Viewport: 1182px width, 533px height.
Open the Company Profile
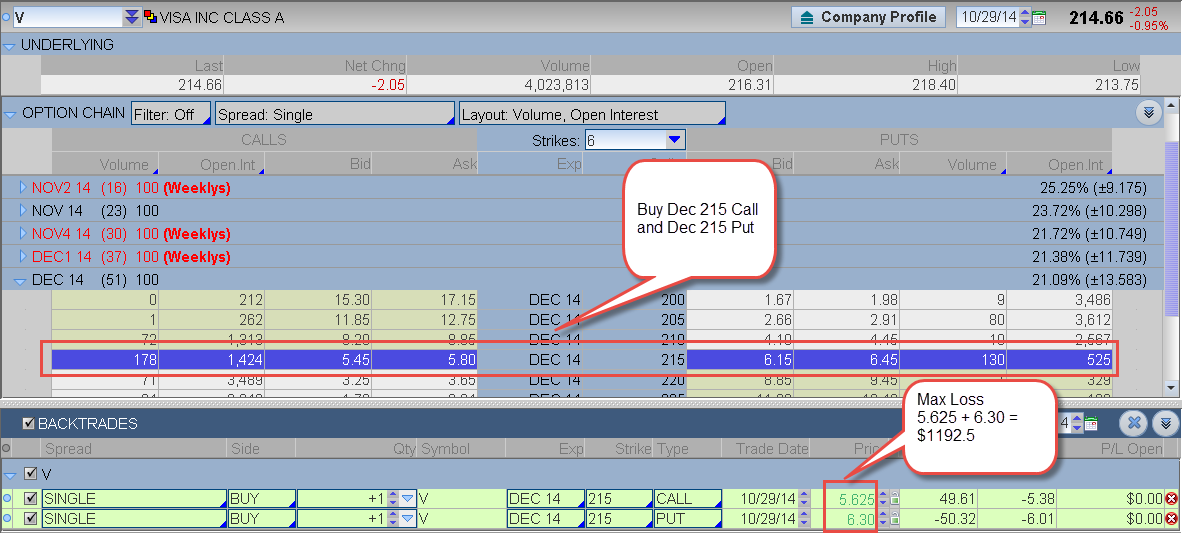869,17
